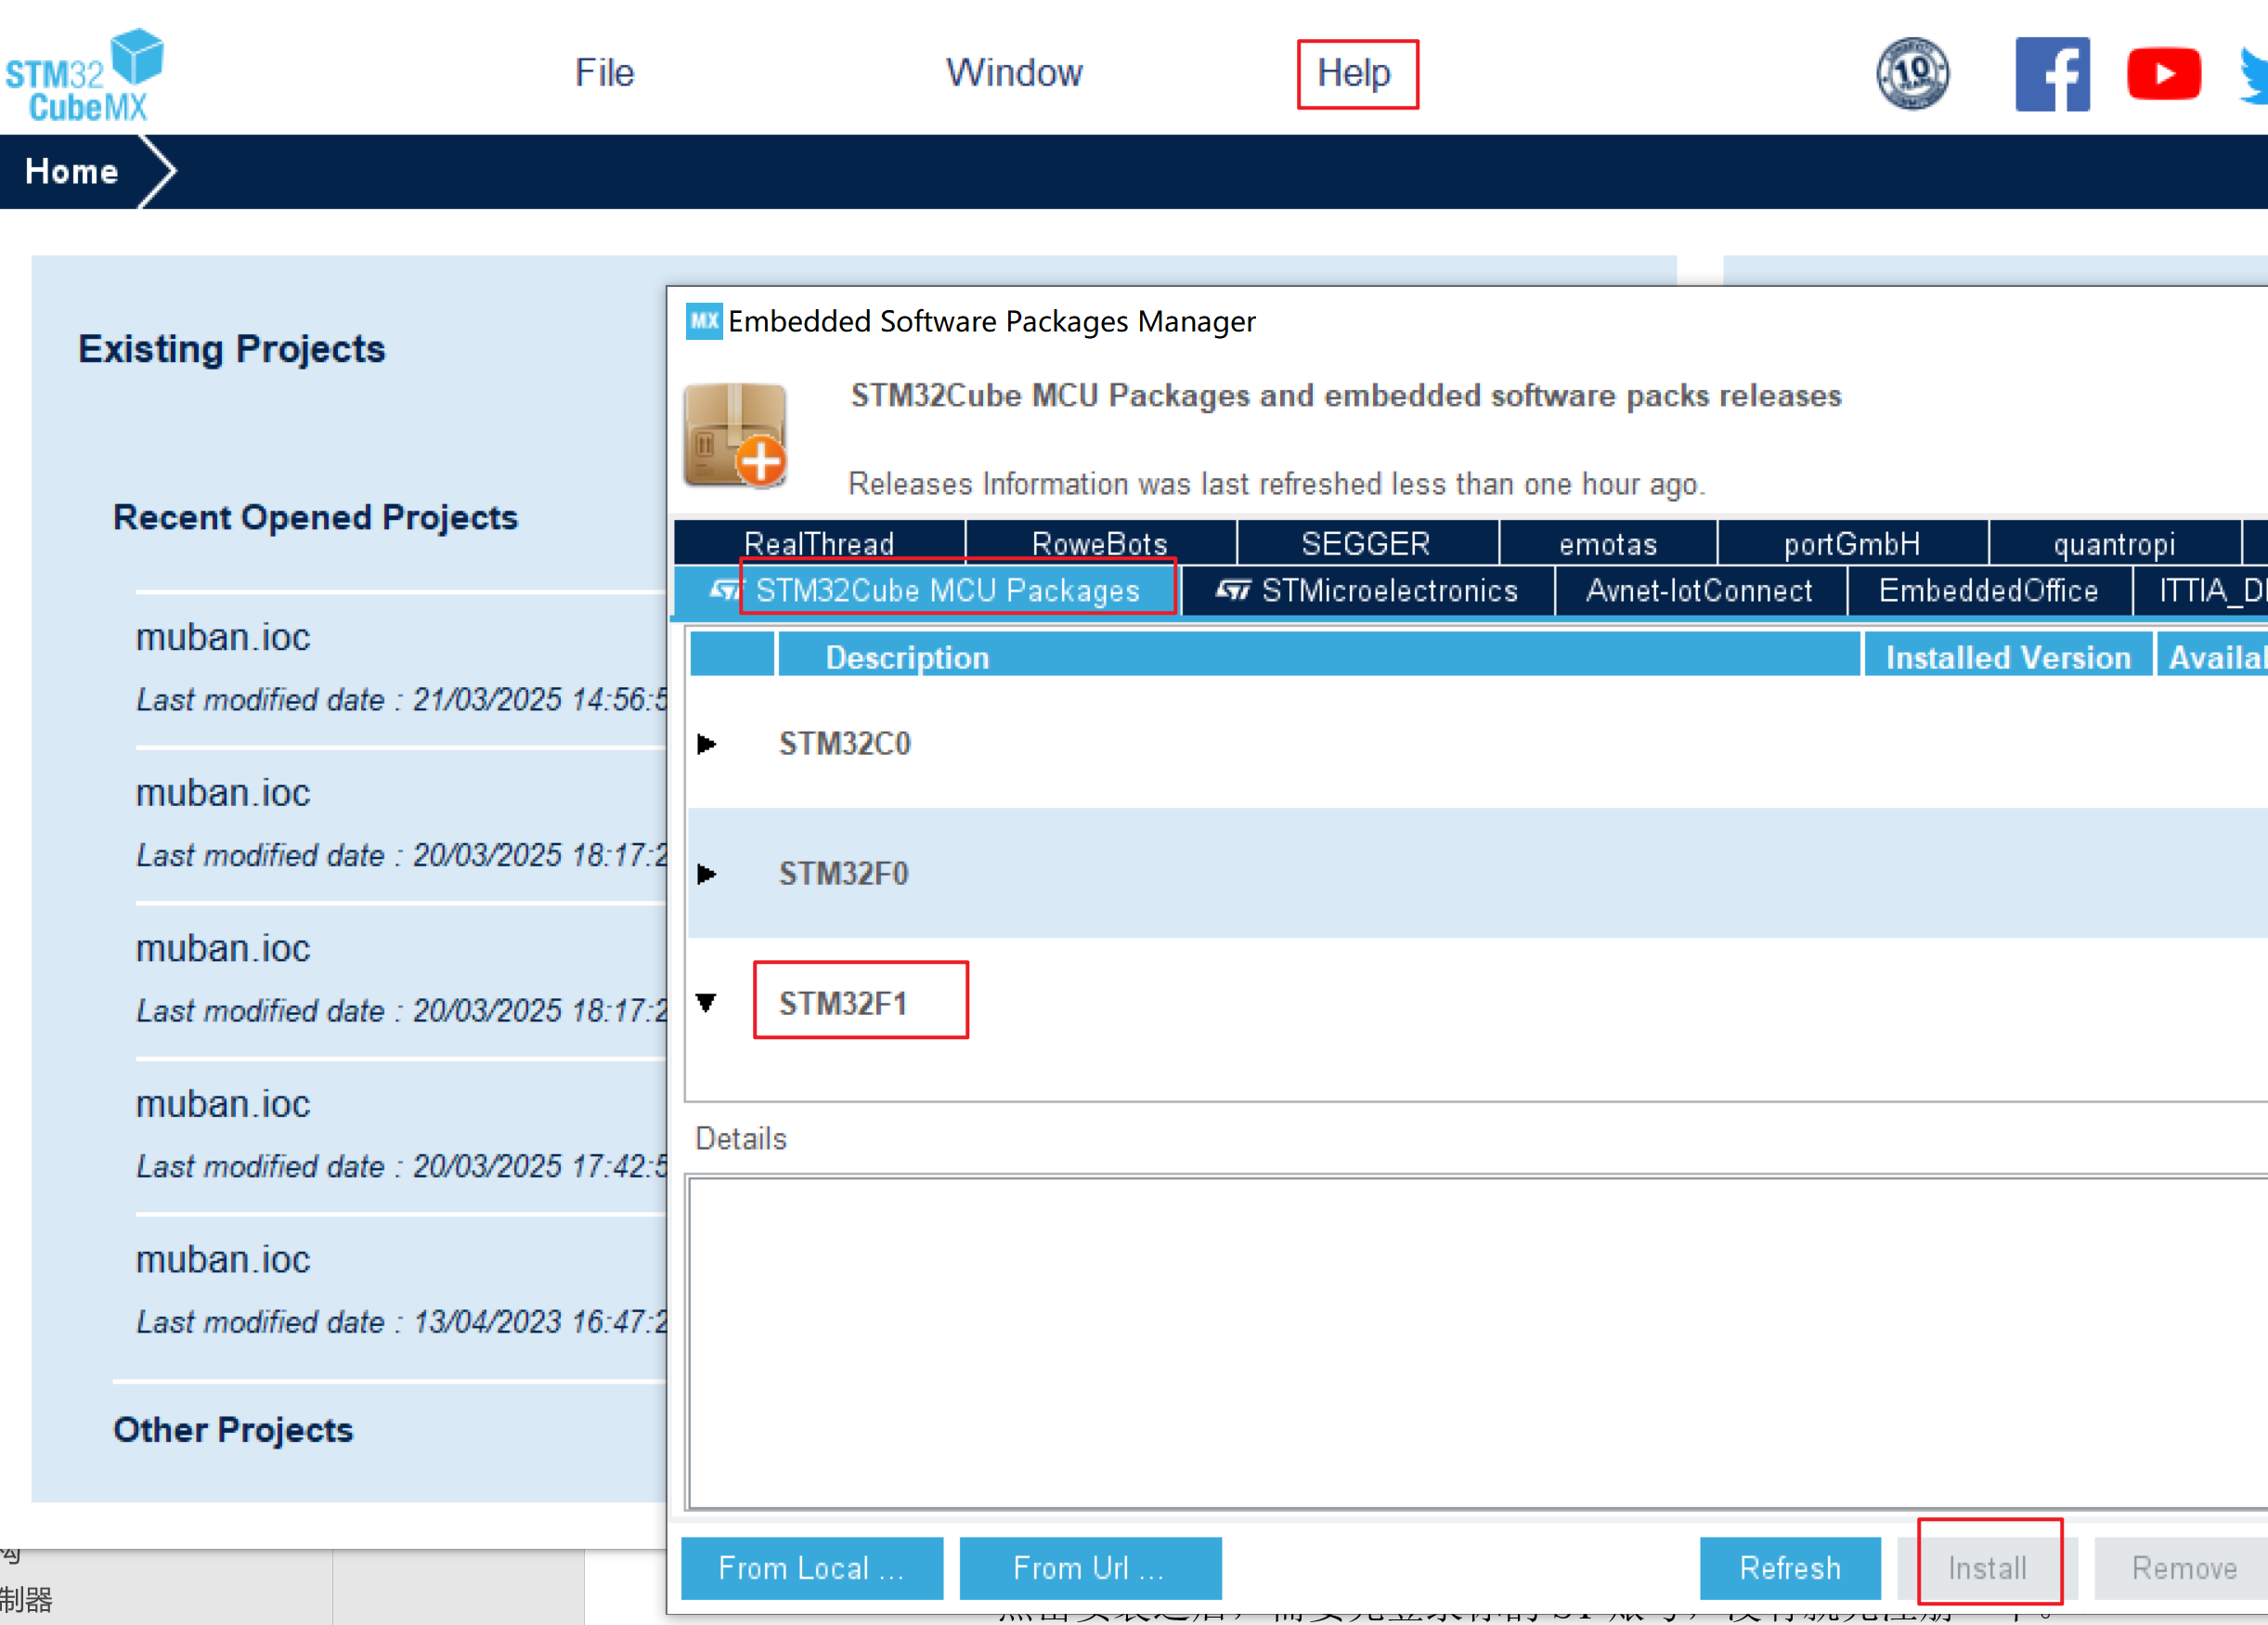Screen dimensions: 2268x1625
Task: Collapse the STM32F1 package row
Action: (707, 1002)
